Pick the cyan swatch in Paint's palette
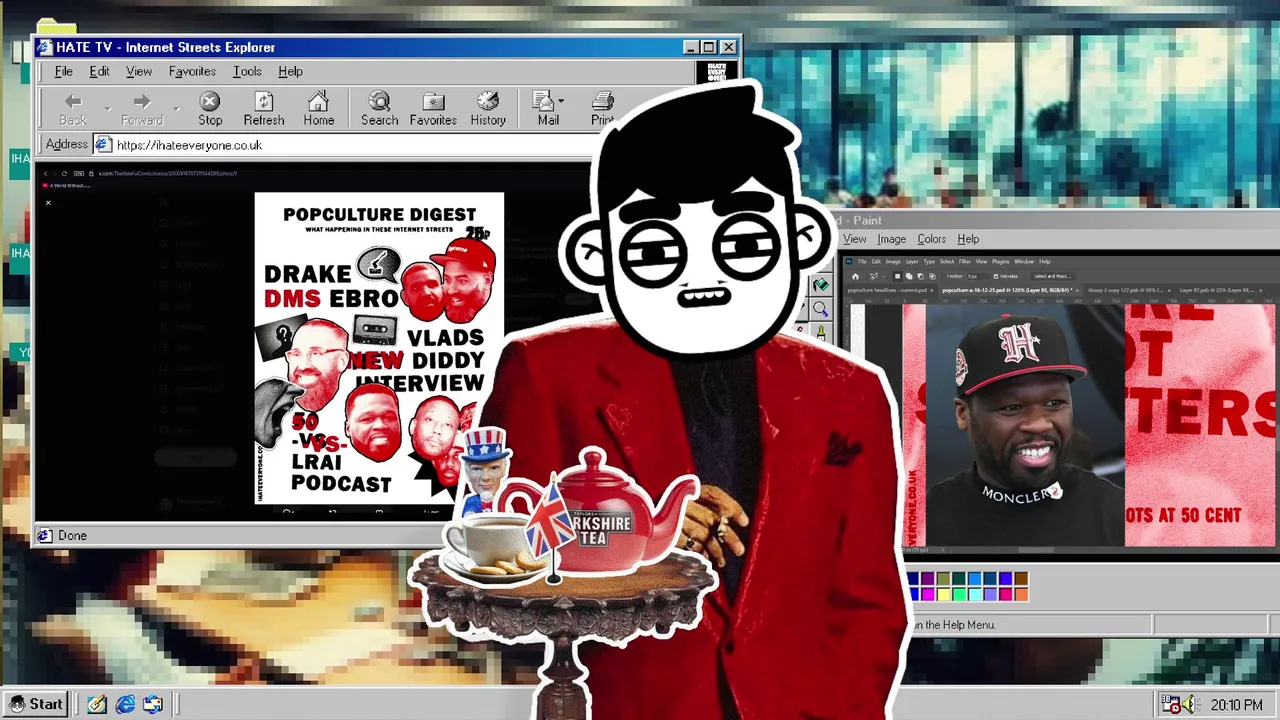The width and height of the screenshot is (1280, 720). [x=975, y=594]
